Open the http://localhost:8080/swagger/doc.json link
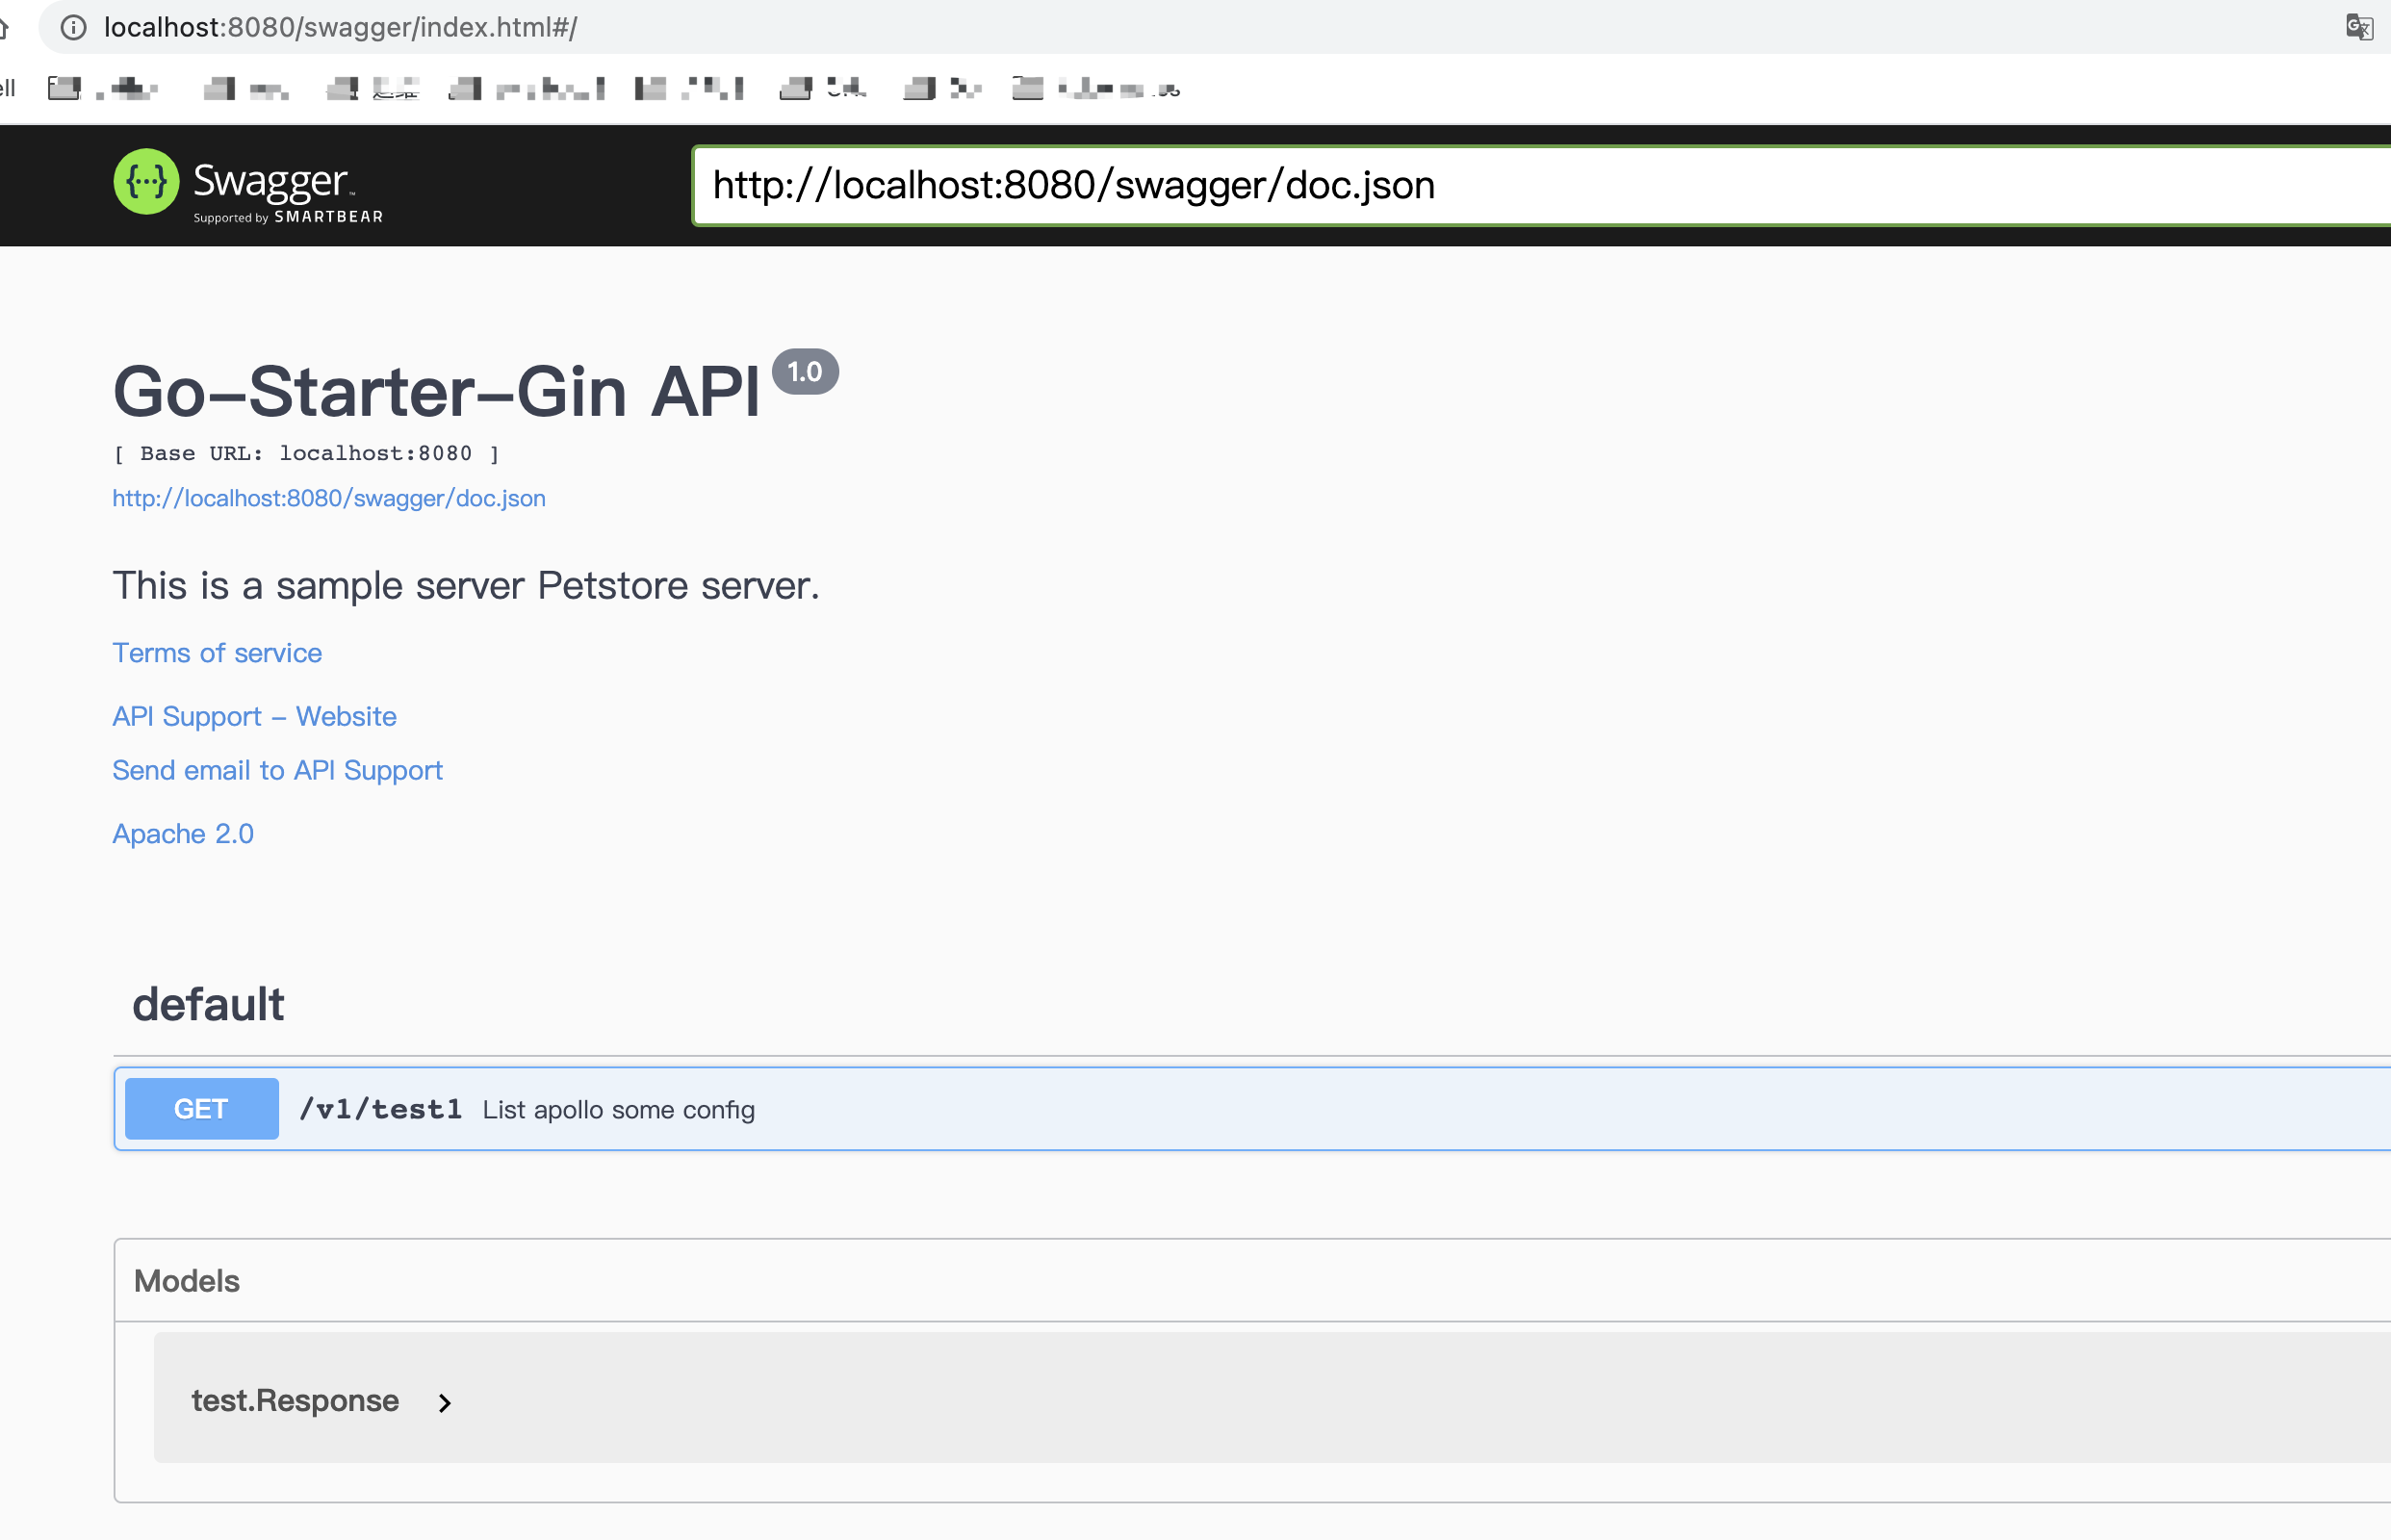2391x1540 pixels. (328, 497)
